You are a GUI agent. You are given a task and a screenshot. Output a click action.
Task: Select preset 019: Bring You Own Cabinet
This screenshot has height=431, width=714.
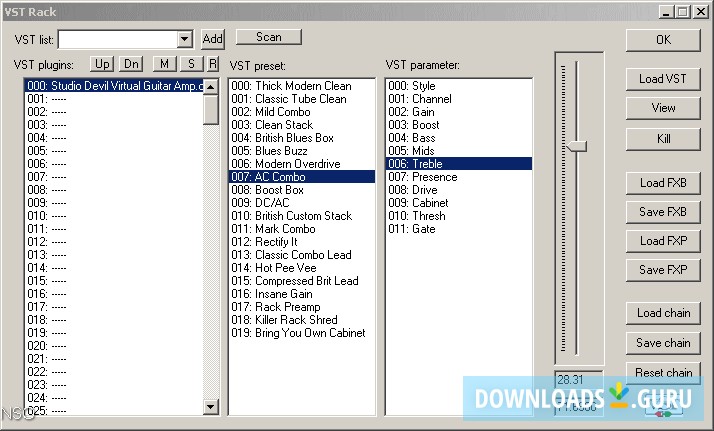(302, 333)
